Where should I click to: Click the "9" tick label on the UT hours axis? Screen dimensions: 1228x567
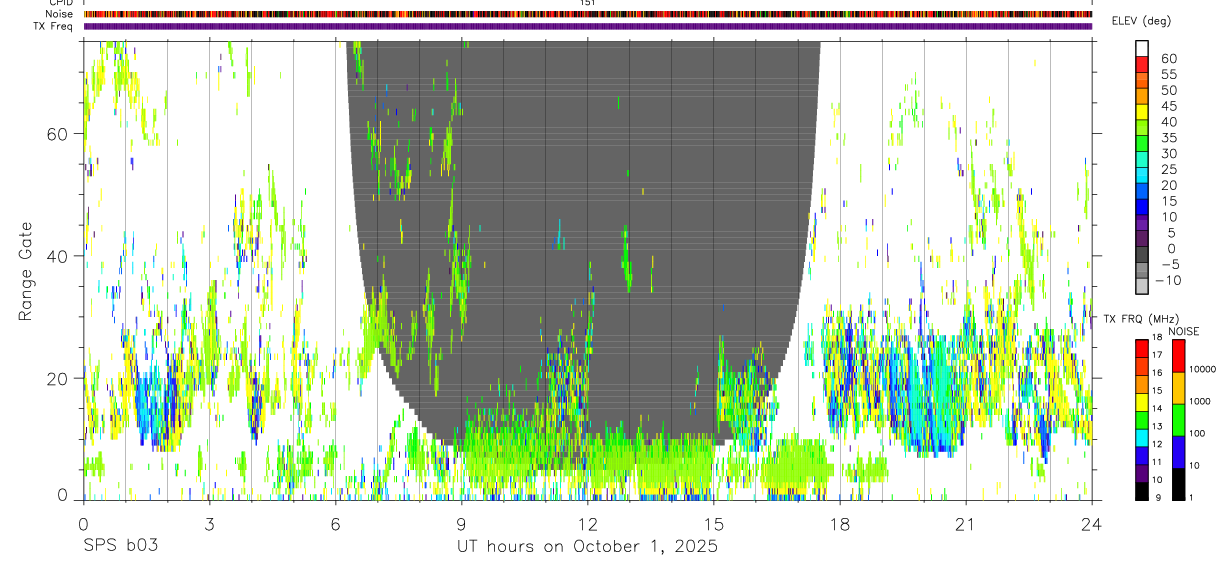pyautogui.click(x=461, y=524)
